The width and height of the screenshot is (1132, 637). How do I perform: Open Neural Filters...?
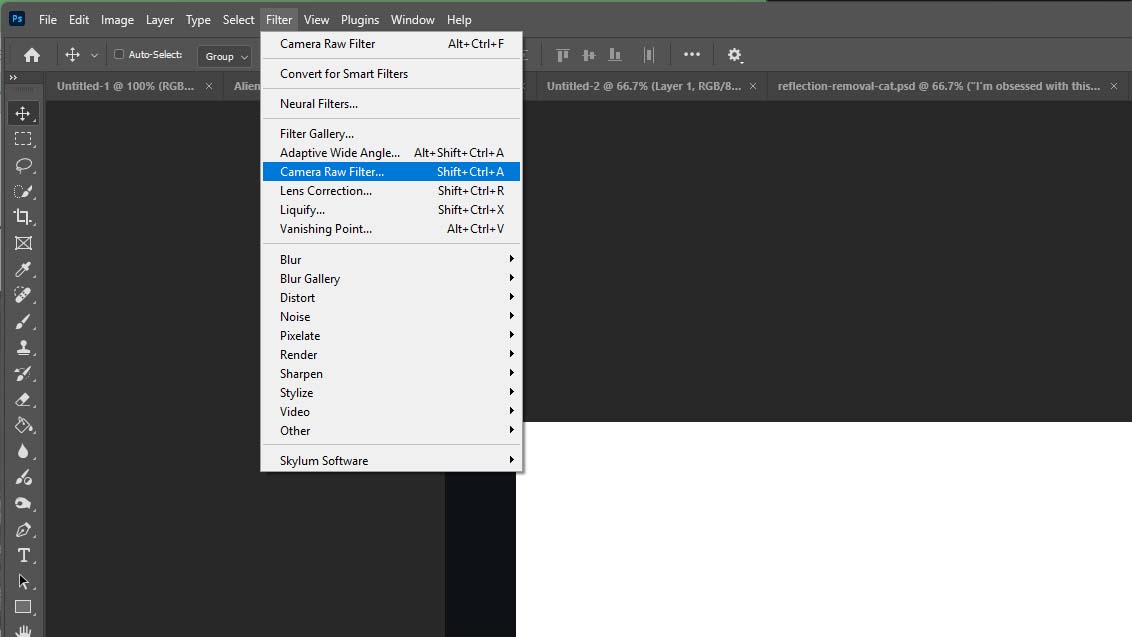pos(391,104)
